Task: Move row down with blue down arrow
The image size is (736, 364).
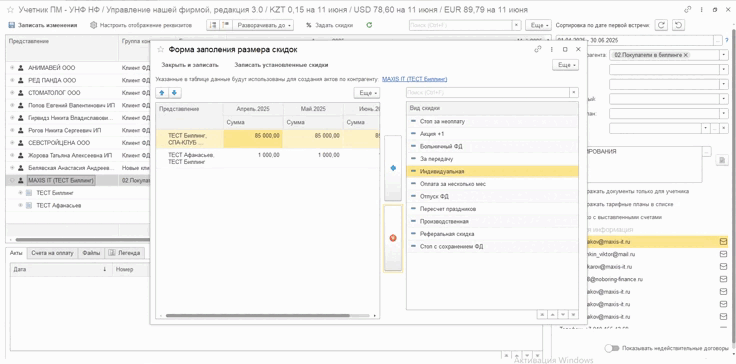Action: [174, 93]
